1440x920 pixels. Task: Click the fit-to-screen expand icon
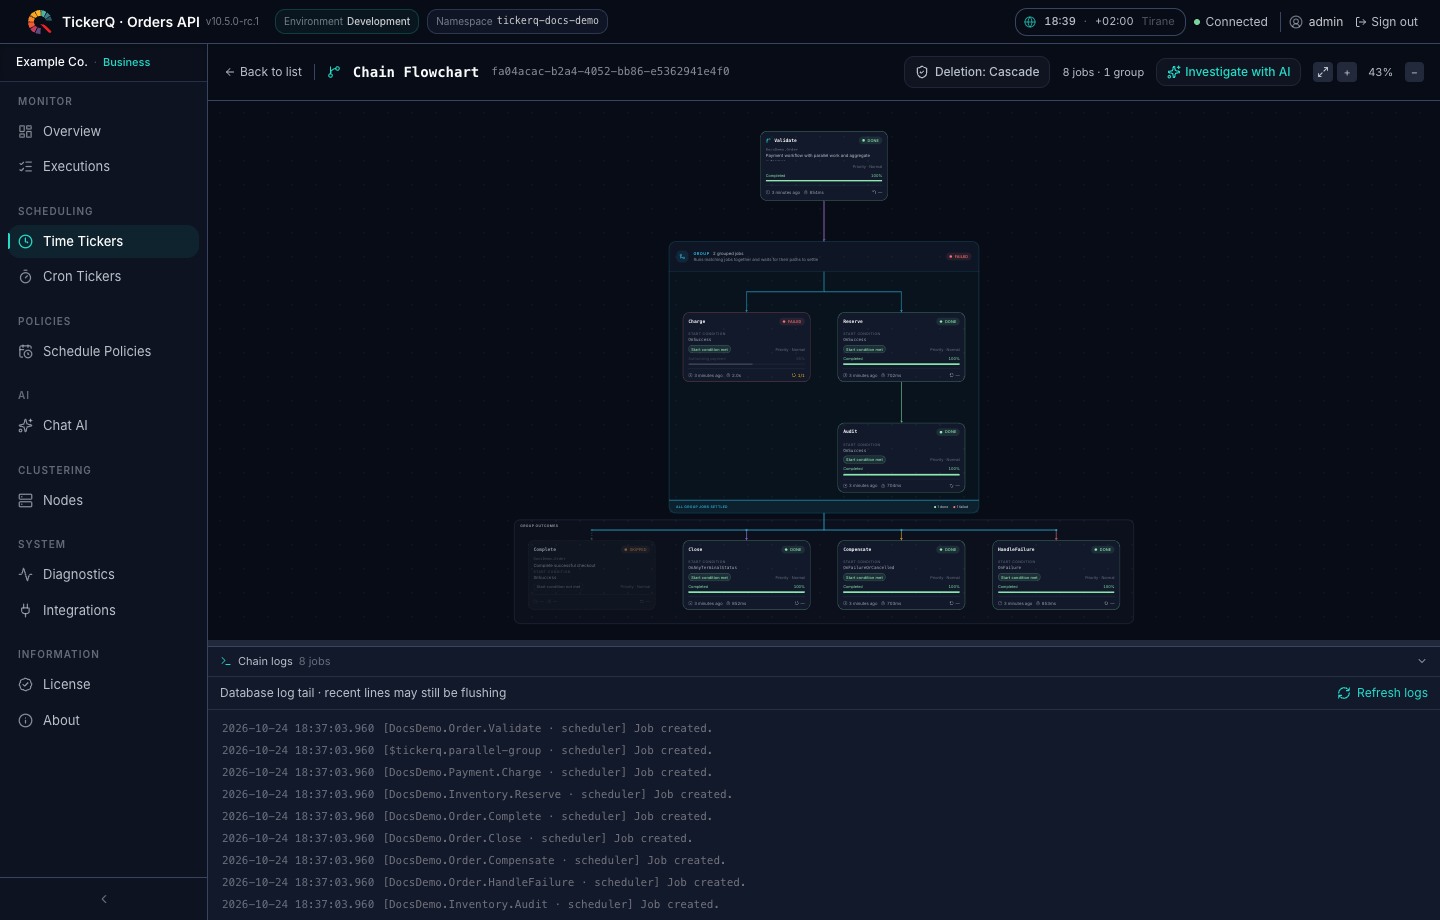tap(1323, 72)
